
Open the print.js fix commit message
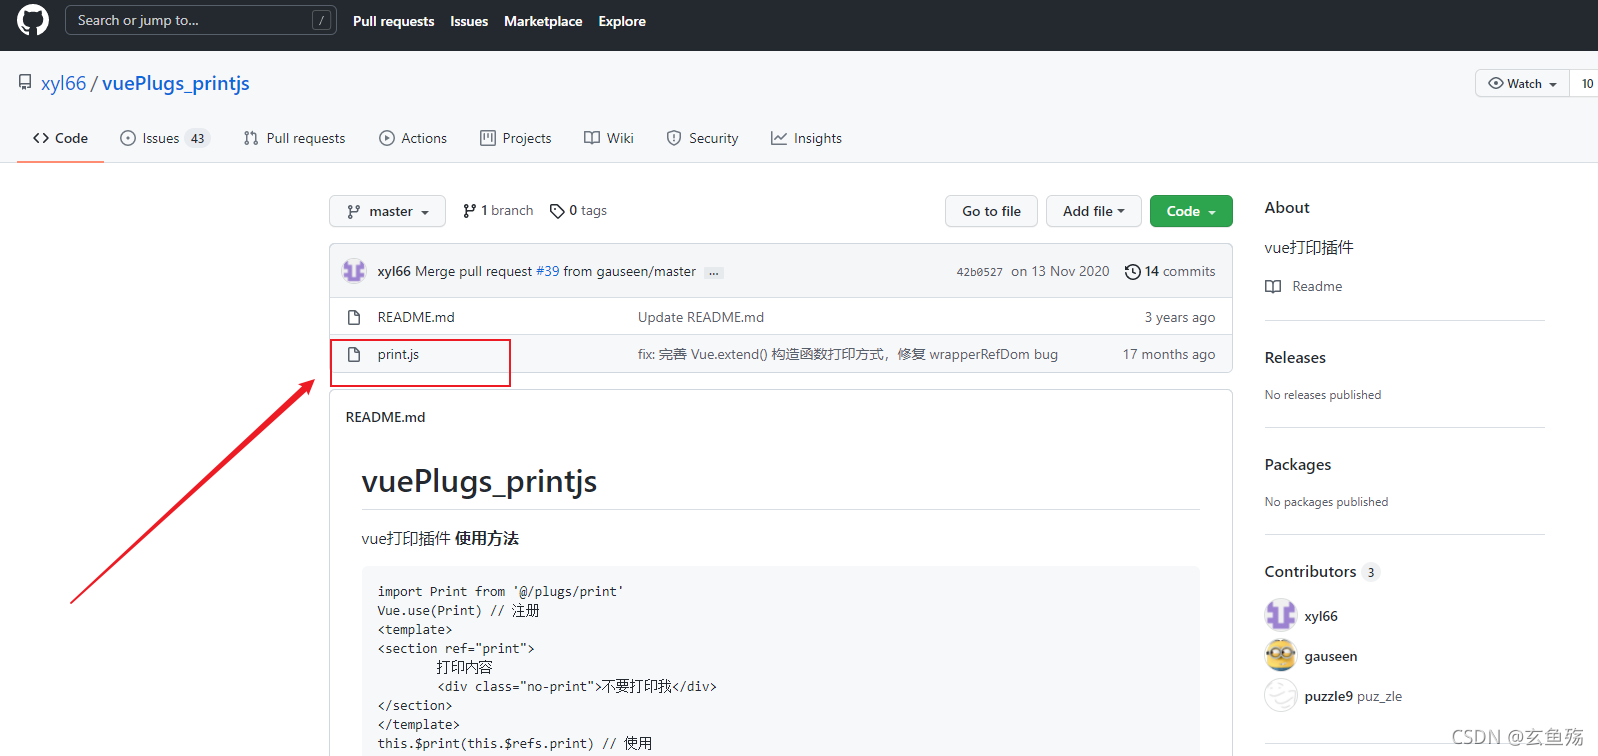pyautogui.click(x=848, y=354)
